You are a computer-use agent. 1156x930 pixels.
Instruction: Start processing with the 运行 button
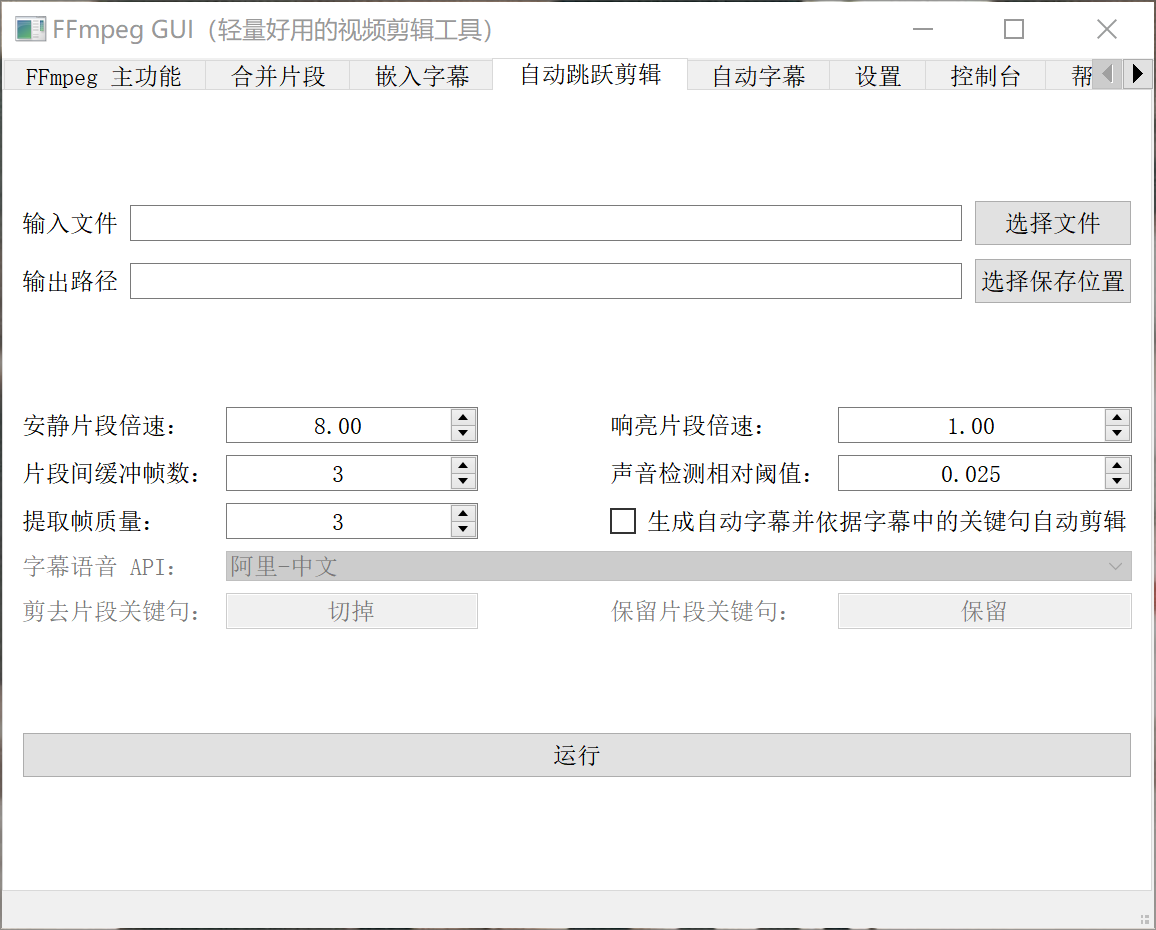[x=577, y=754]
